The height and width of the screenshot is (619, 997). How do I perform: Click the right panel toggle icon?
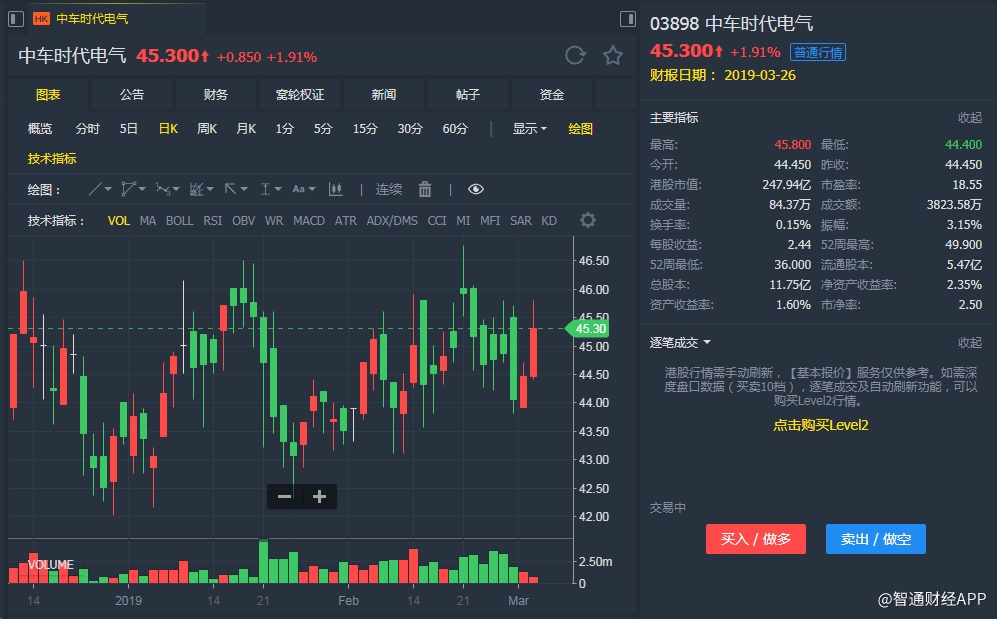pyautogui.click(x=628, y=18)
